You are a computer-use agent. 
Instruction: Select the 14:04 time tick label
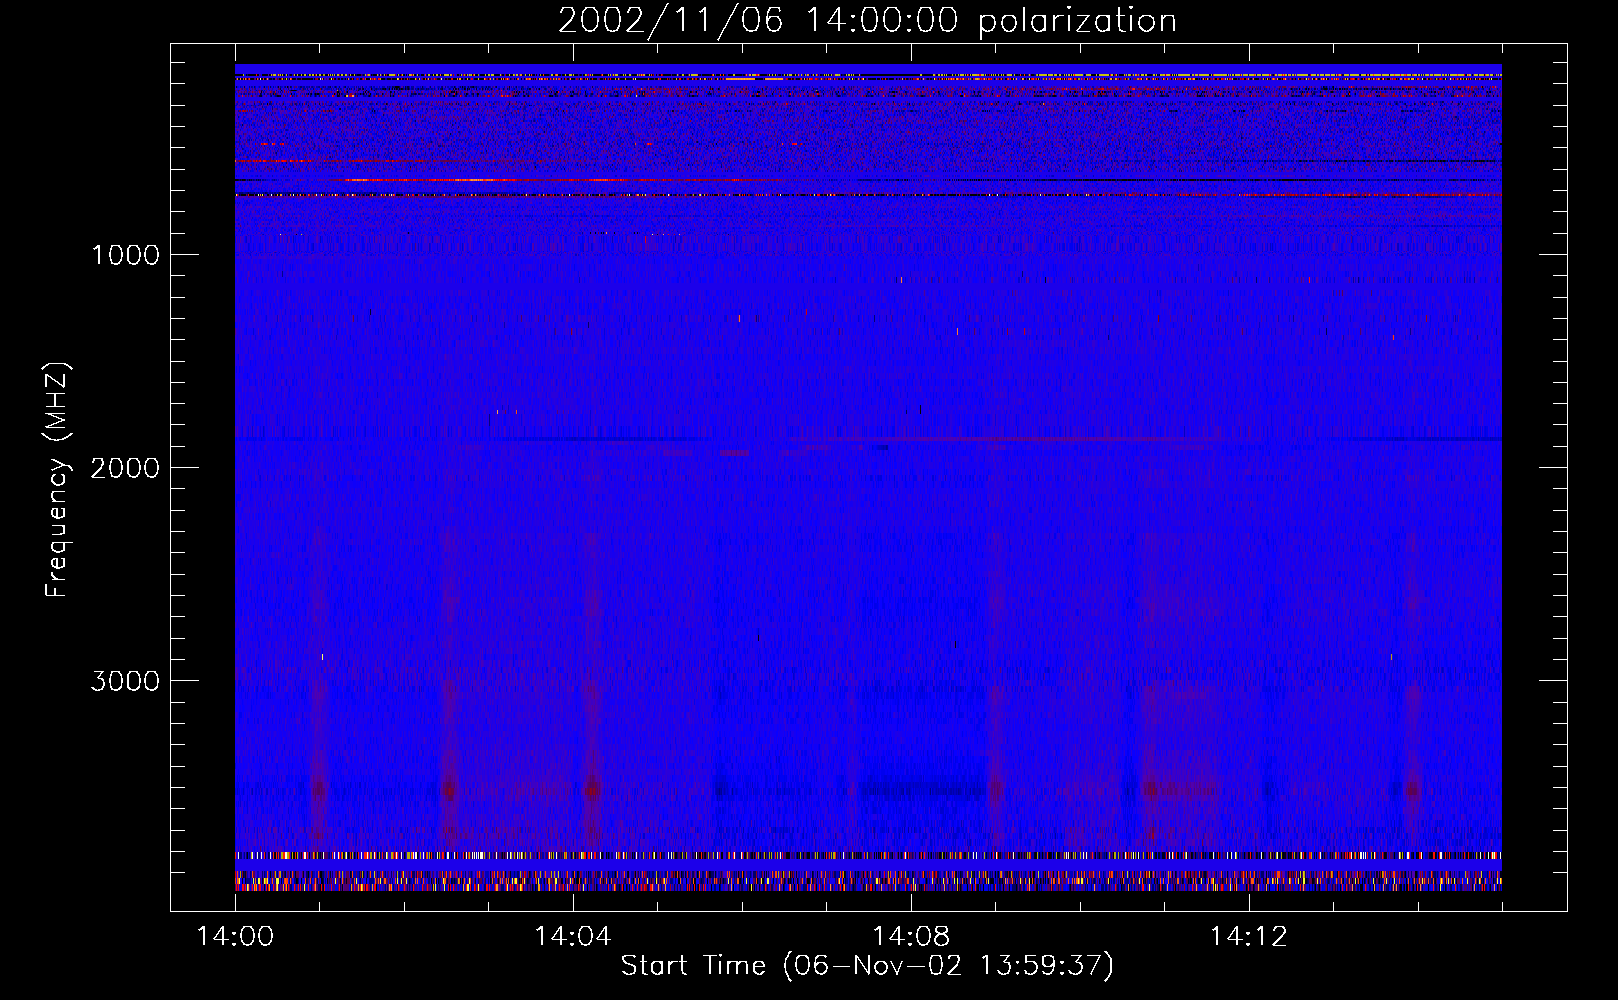pyautogui.click(x=573, y=937)
